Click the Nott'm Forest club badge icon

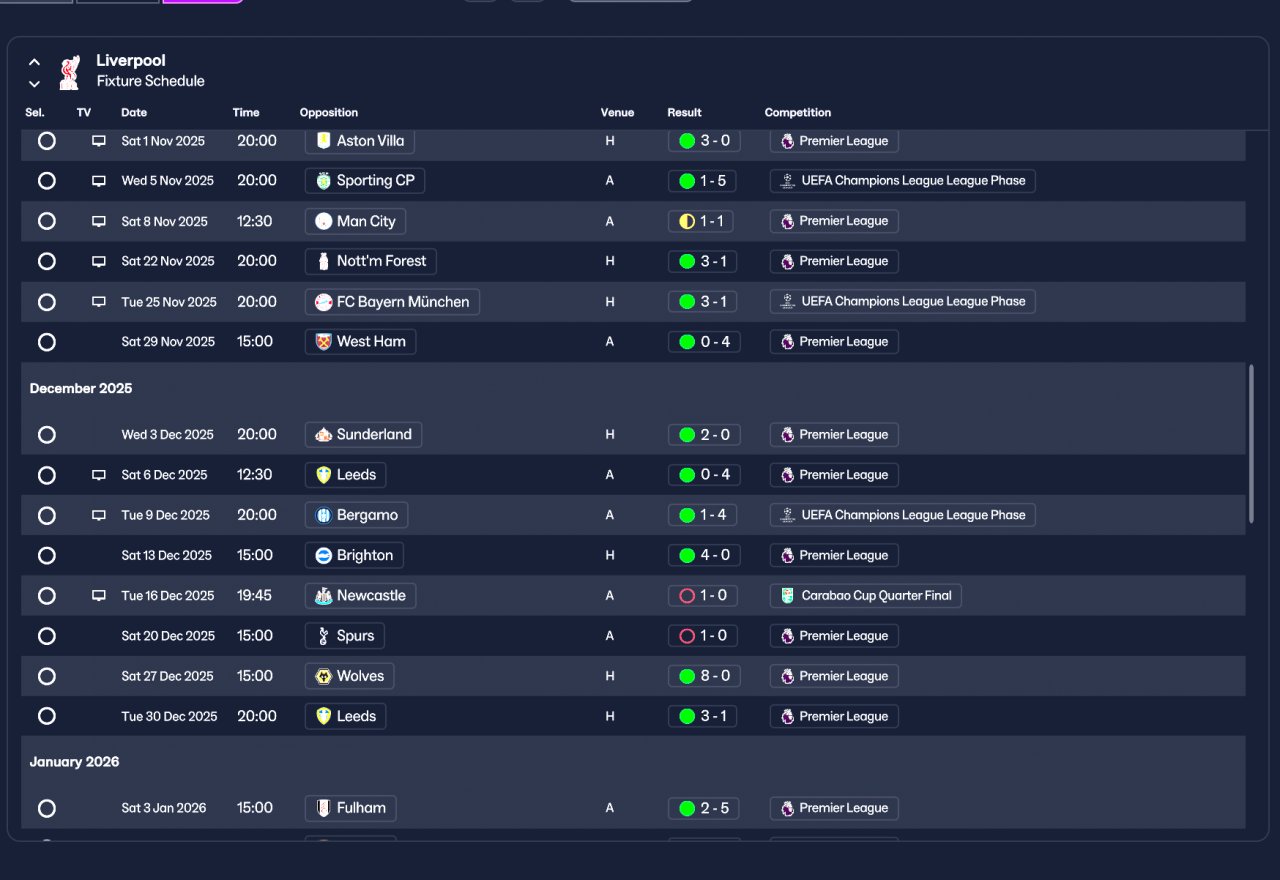(x=323, y=261)
